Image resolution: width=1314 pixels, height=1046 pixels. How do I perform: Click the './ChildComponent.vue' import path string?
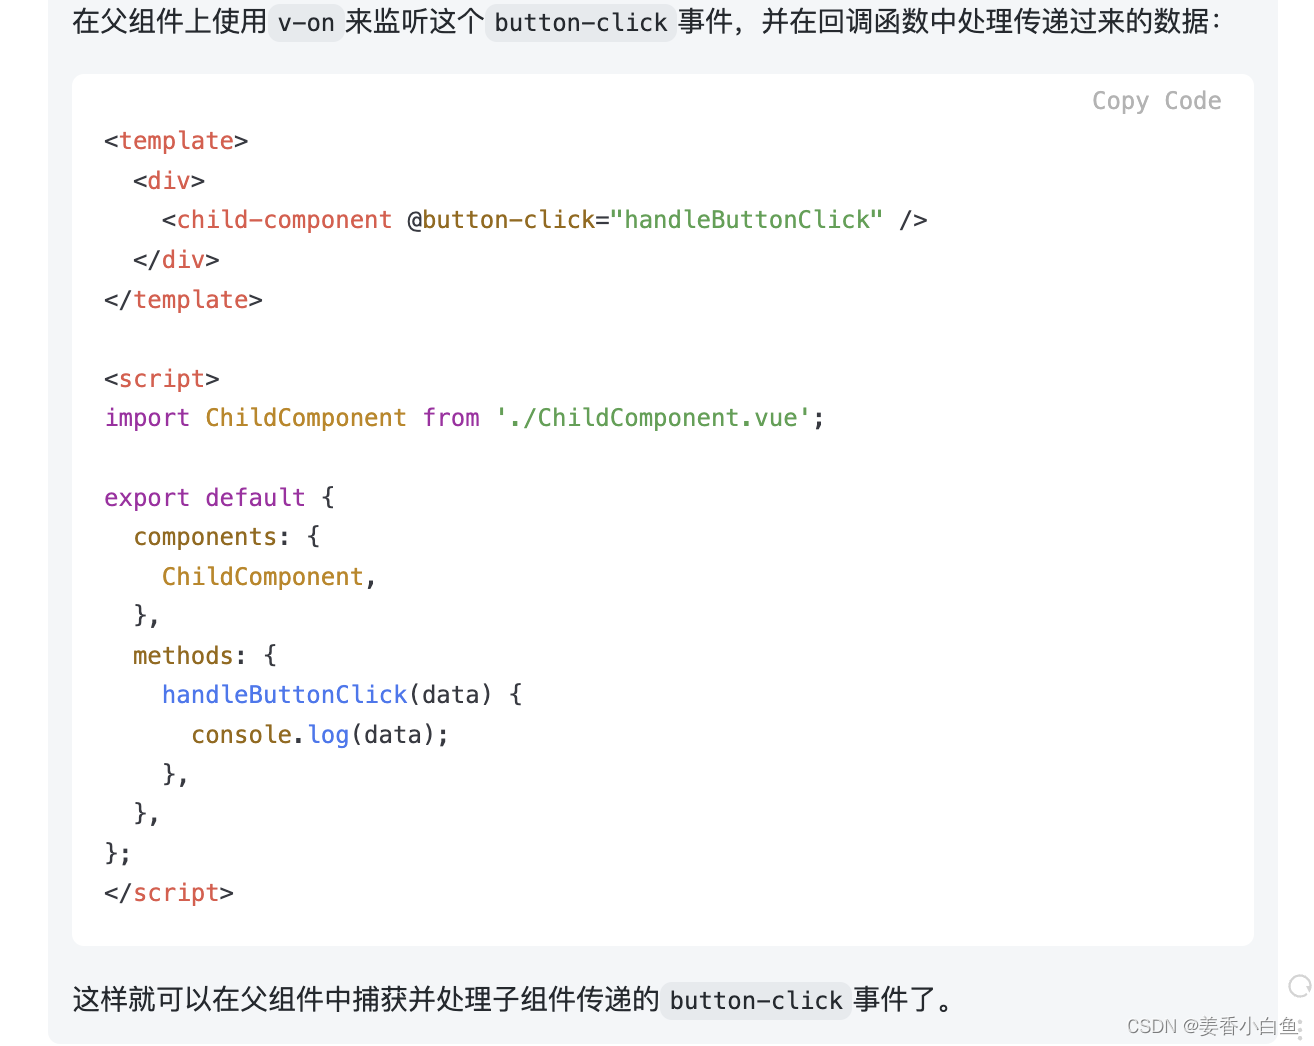tap(652, 418)
